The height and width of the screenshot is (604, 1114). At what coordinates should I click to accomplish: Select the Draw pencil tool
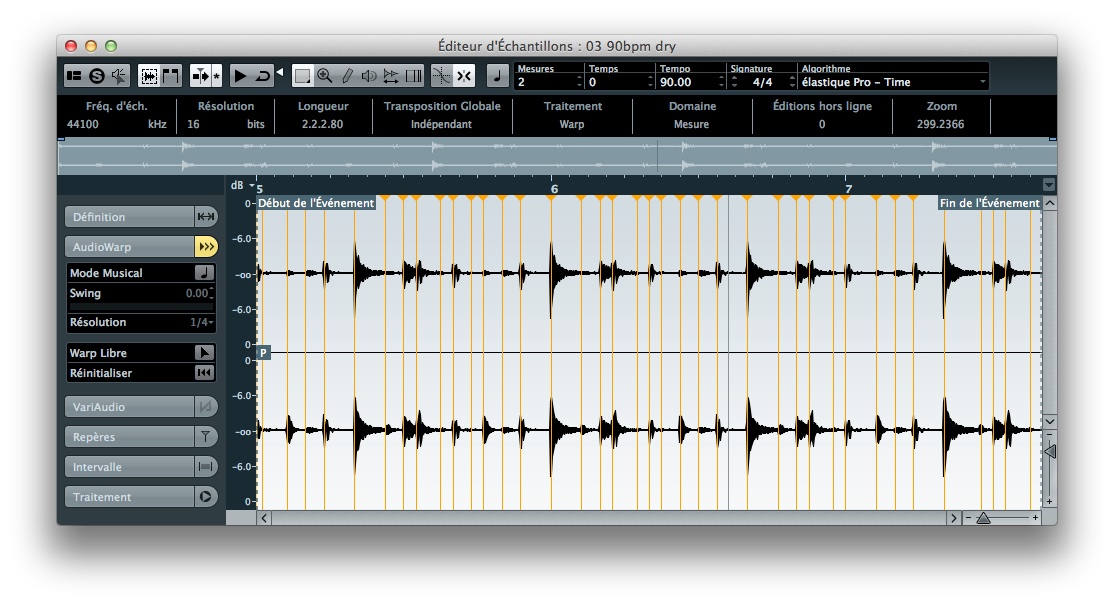click(347, 75)
